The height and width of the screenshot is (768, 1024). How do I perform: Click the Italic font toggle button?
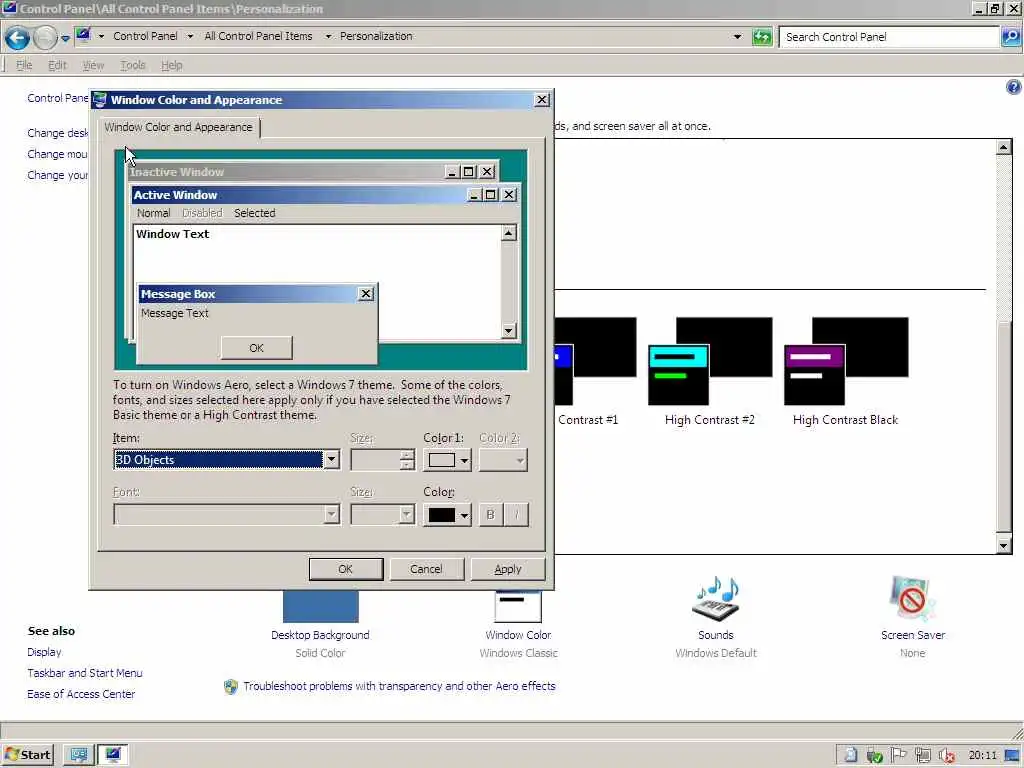pyautogui.click(x=516, y=515)
